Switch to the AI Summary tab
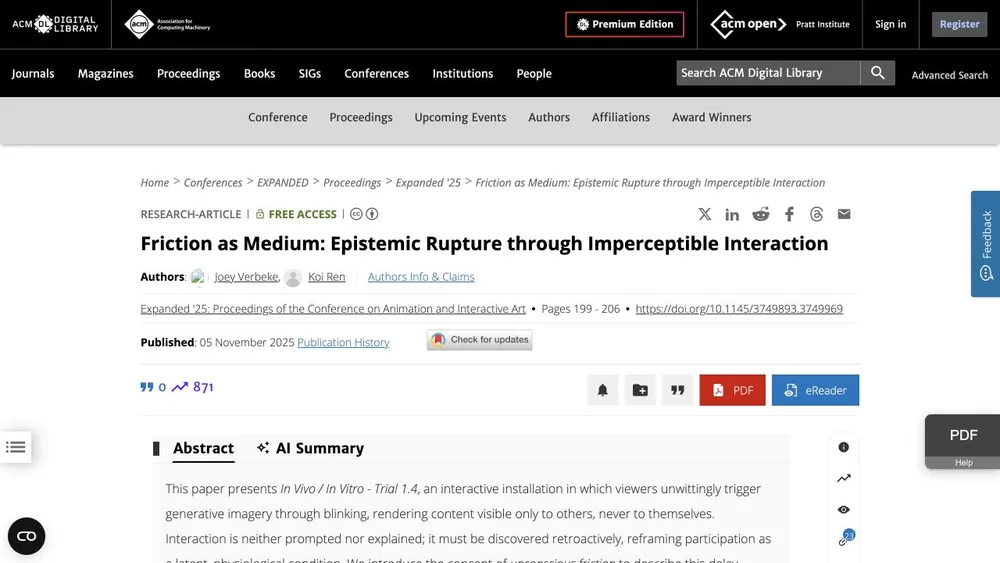Screen dimensions: 1000x563 tap(311, 448)
